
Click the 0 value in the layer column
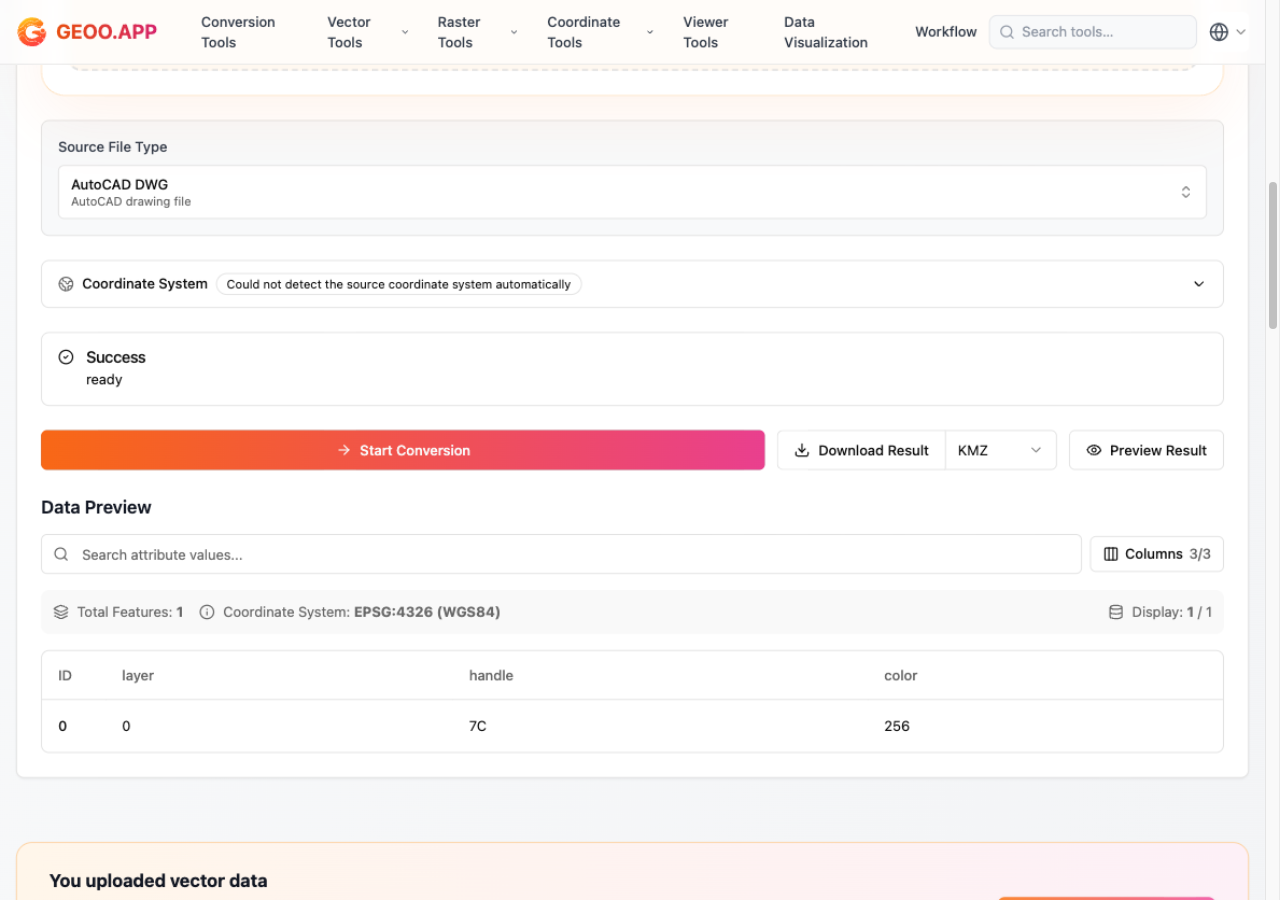[x=126, y=726]
